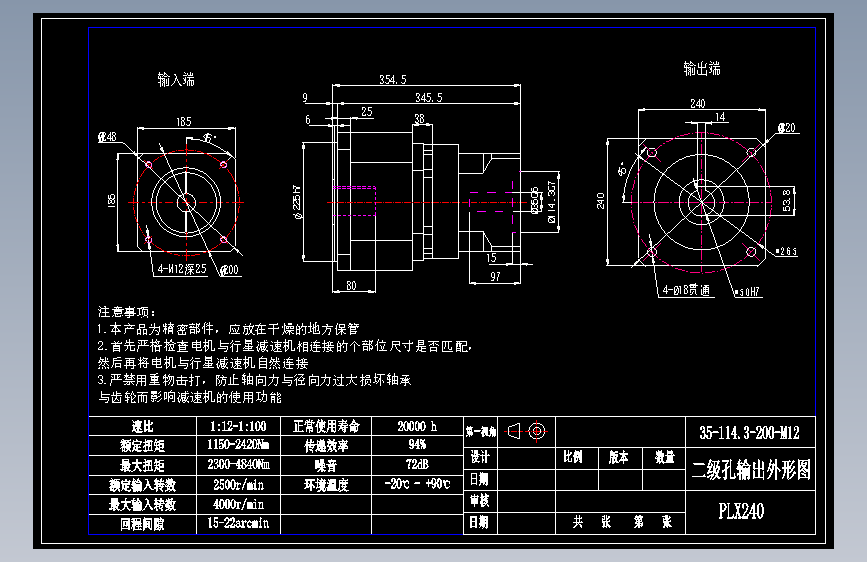Screen dimensions: 867x562
Task: Click the ø114.307 diameter dimension text
Action: click(551, 202)
